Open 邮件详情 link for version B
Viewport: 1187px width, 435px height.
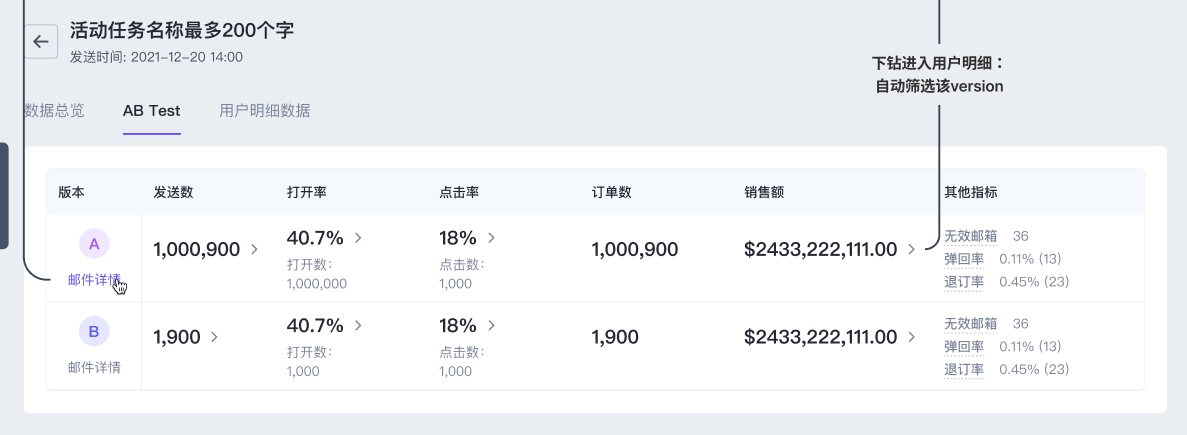click(94, 367)
